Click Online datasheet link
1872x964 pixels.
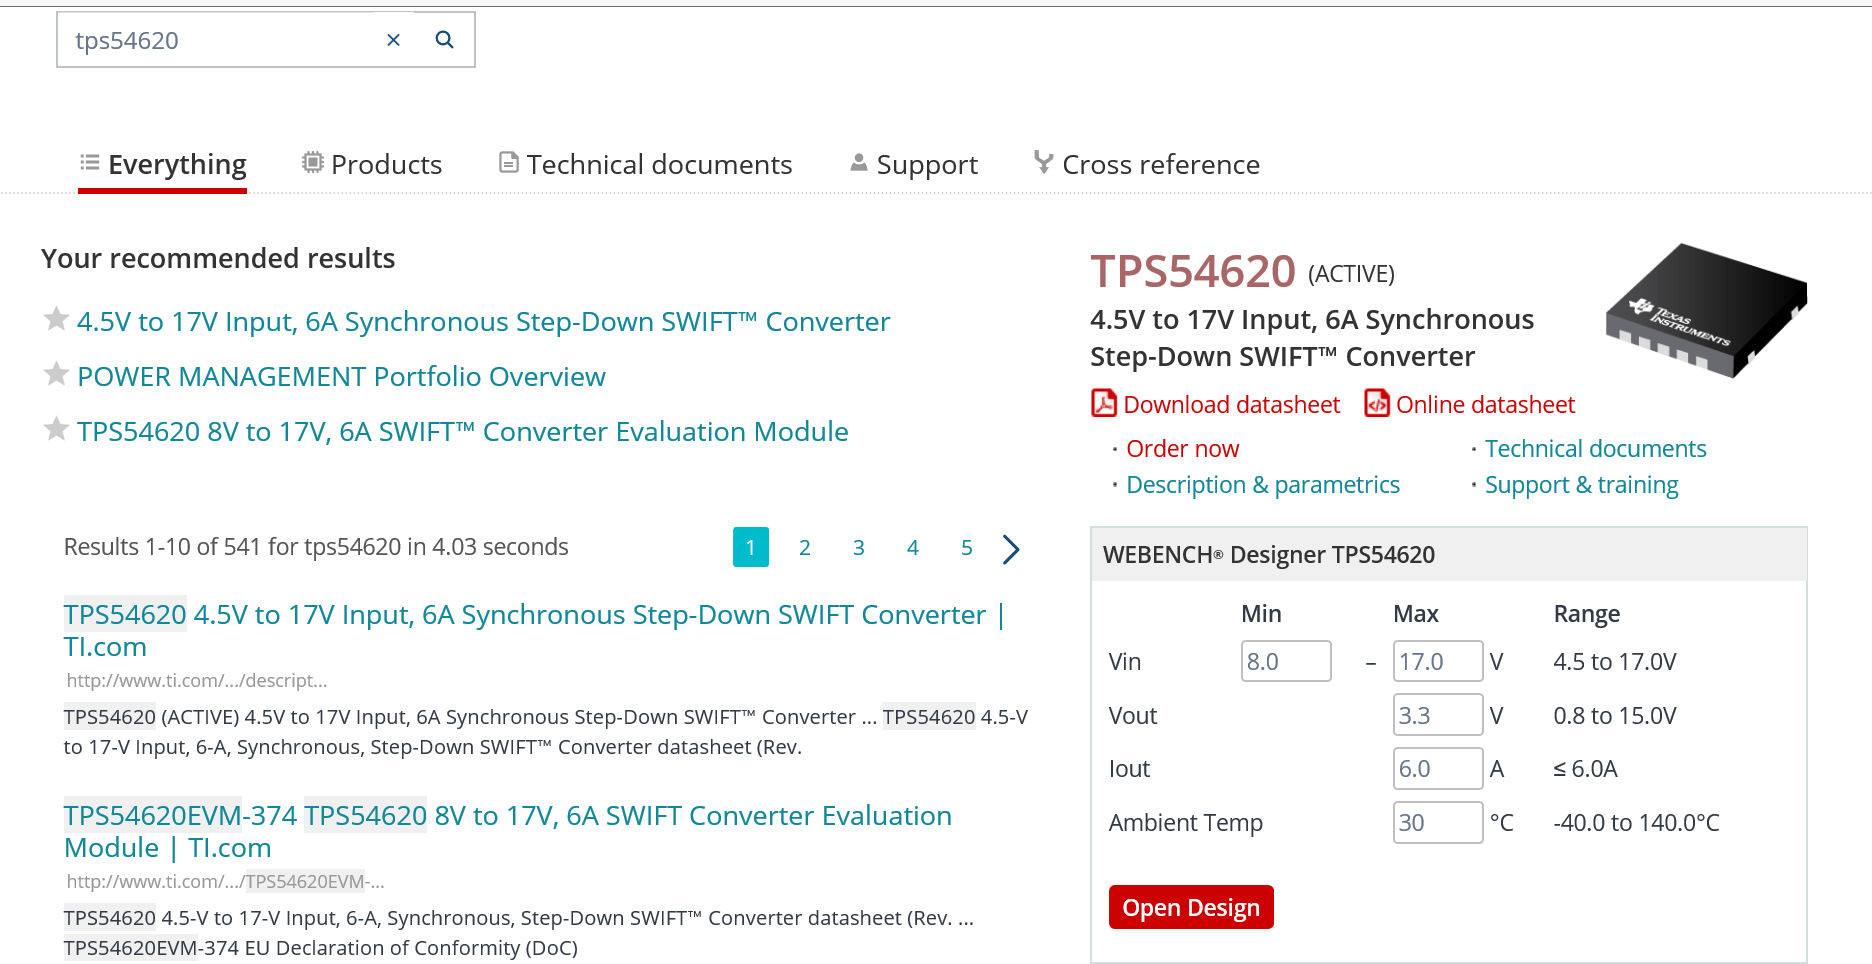(x=1485, y=405)
